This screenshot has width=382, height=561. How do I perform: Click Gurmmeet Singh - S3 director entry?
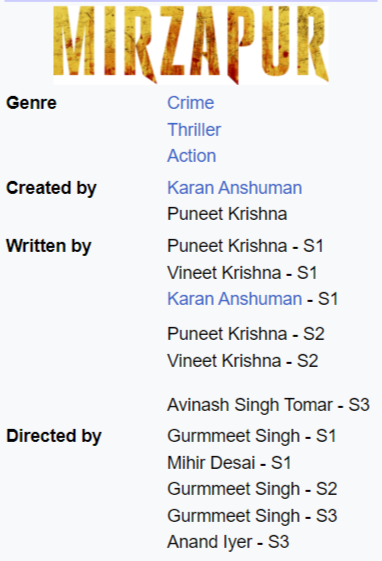coord(252,516)
